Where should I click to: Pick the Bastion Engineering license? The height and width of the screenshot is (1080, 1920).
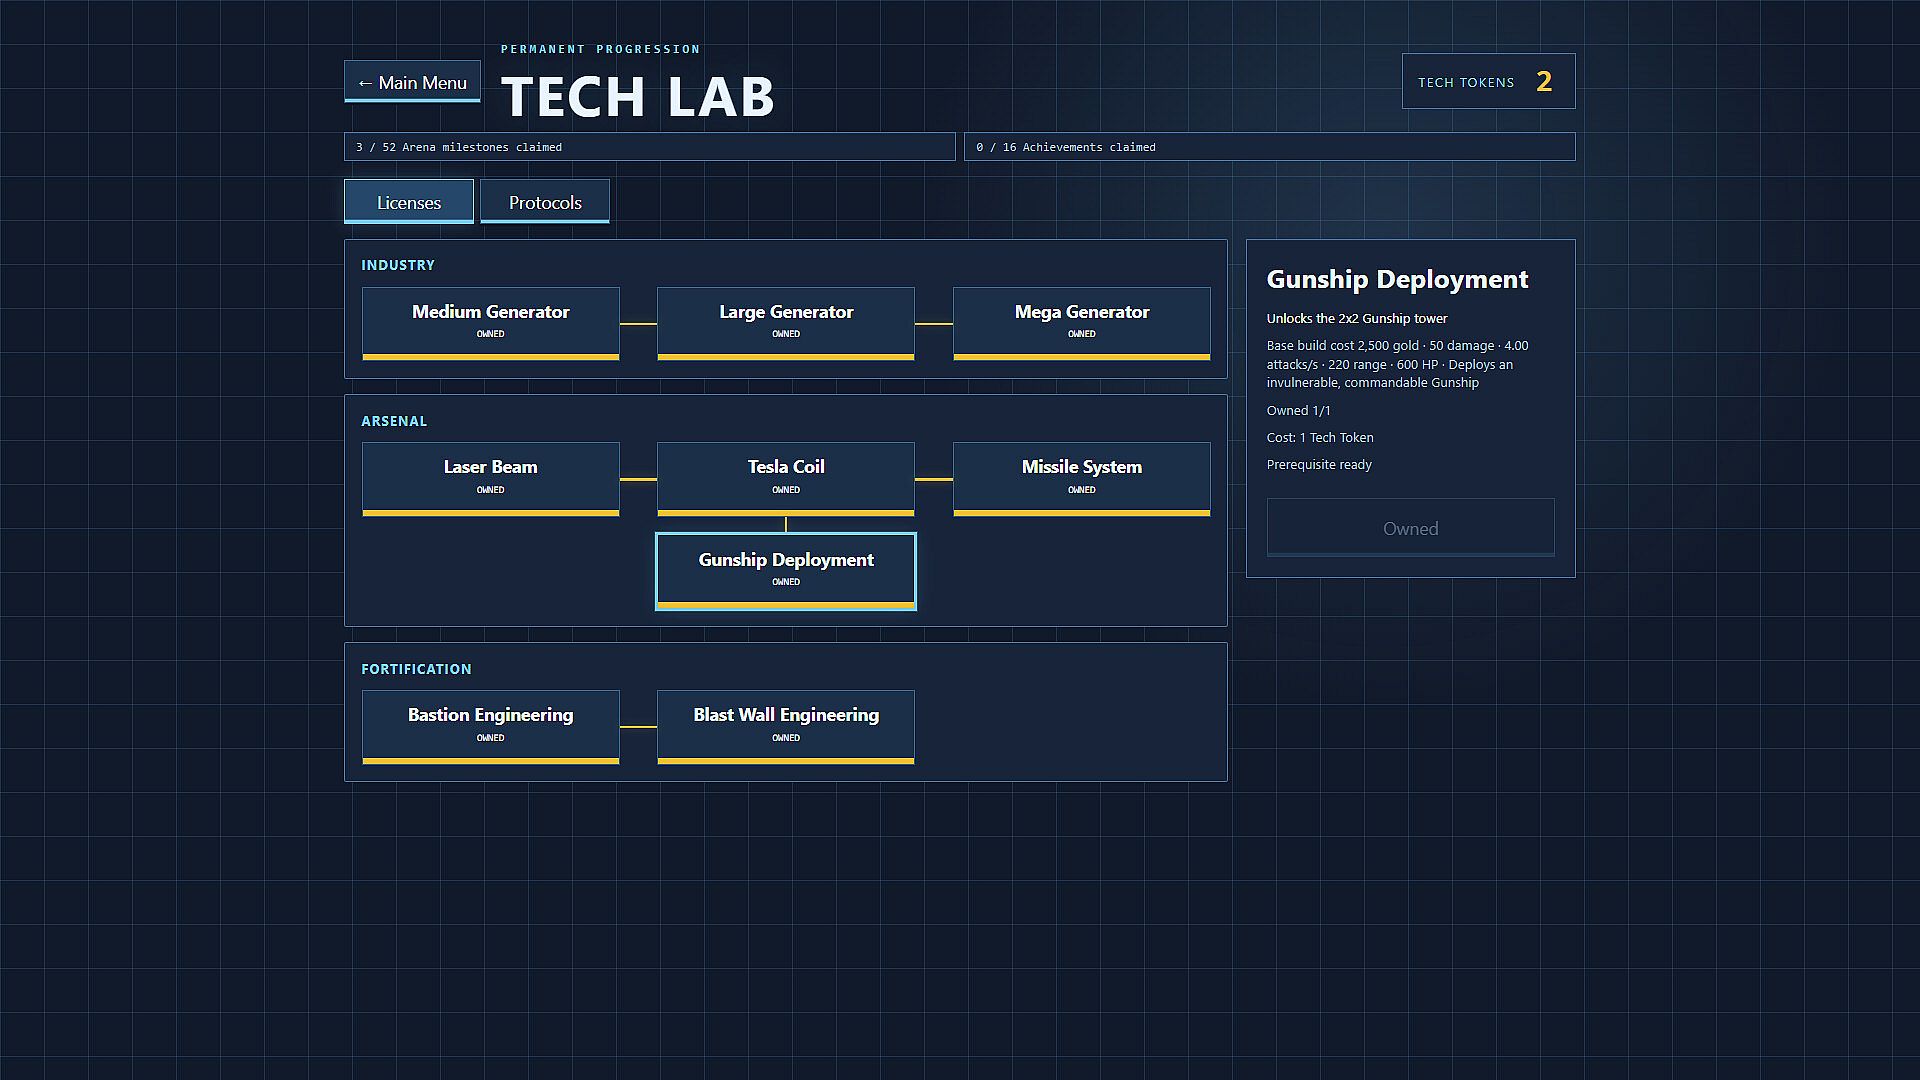[491, 727]
